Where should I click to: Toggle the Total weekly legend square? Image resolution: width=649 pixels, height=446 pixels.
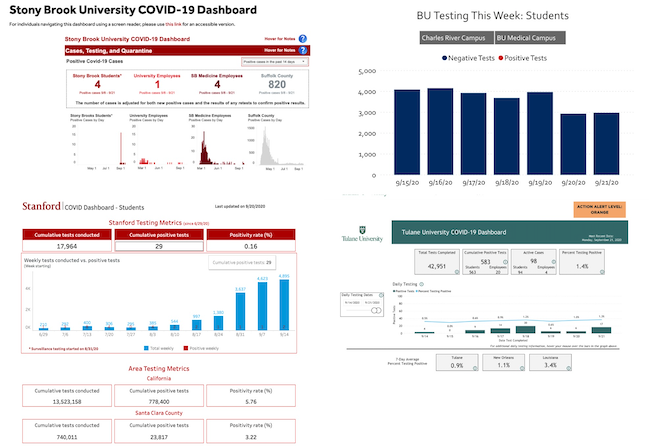(x=146, y=348)
